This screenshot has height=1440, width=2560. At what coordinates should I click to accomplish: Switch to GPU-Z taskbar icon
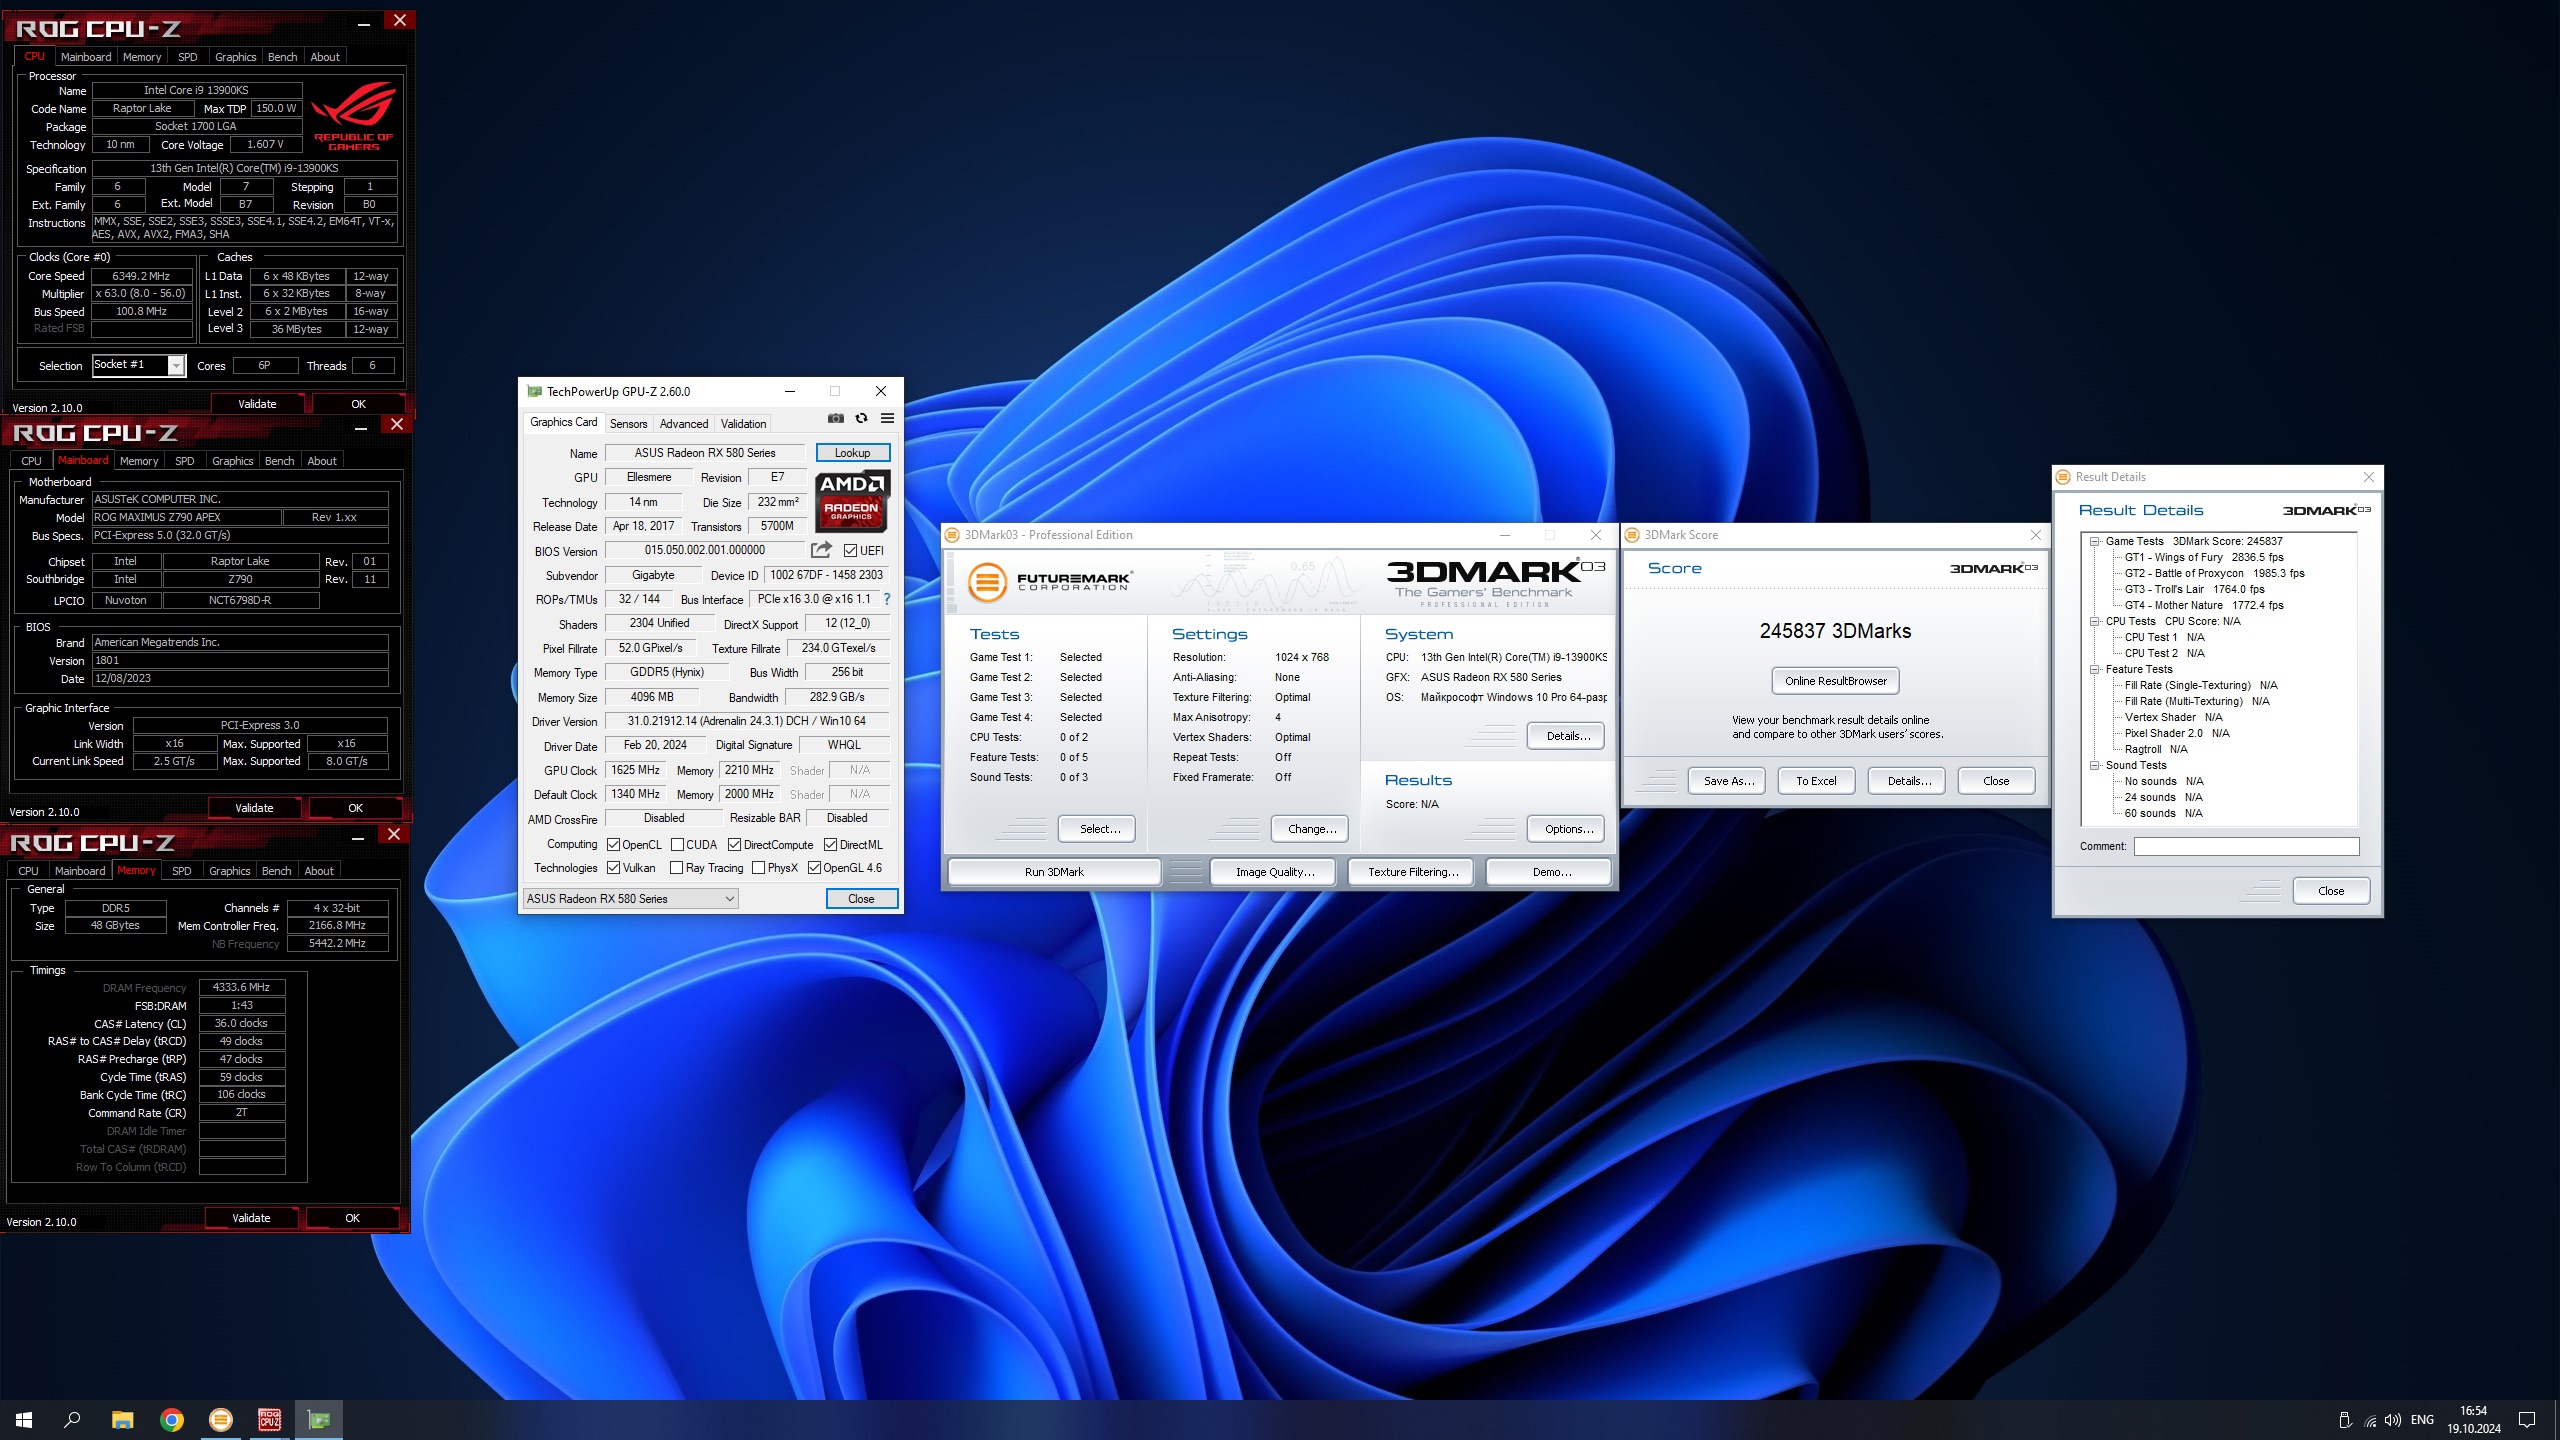pyautogui.click(x=319, y=1419)
